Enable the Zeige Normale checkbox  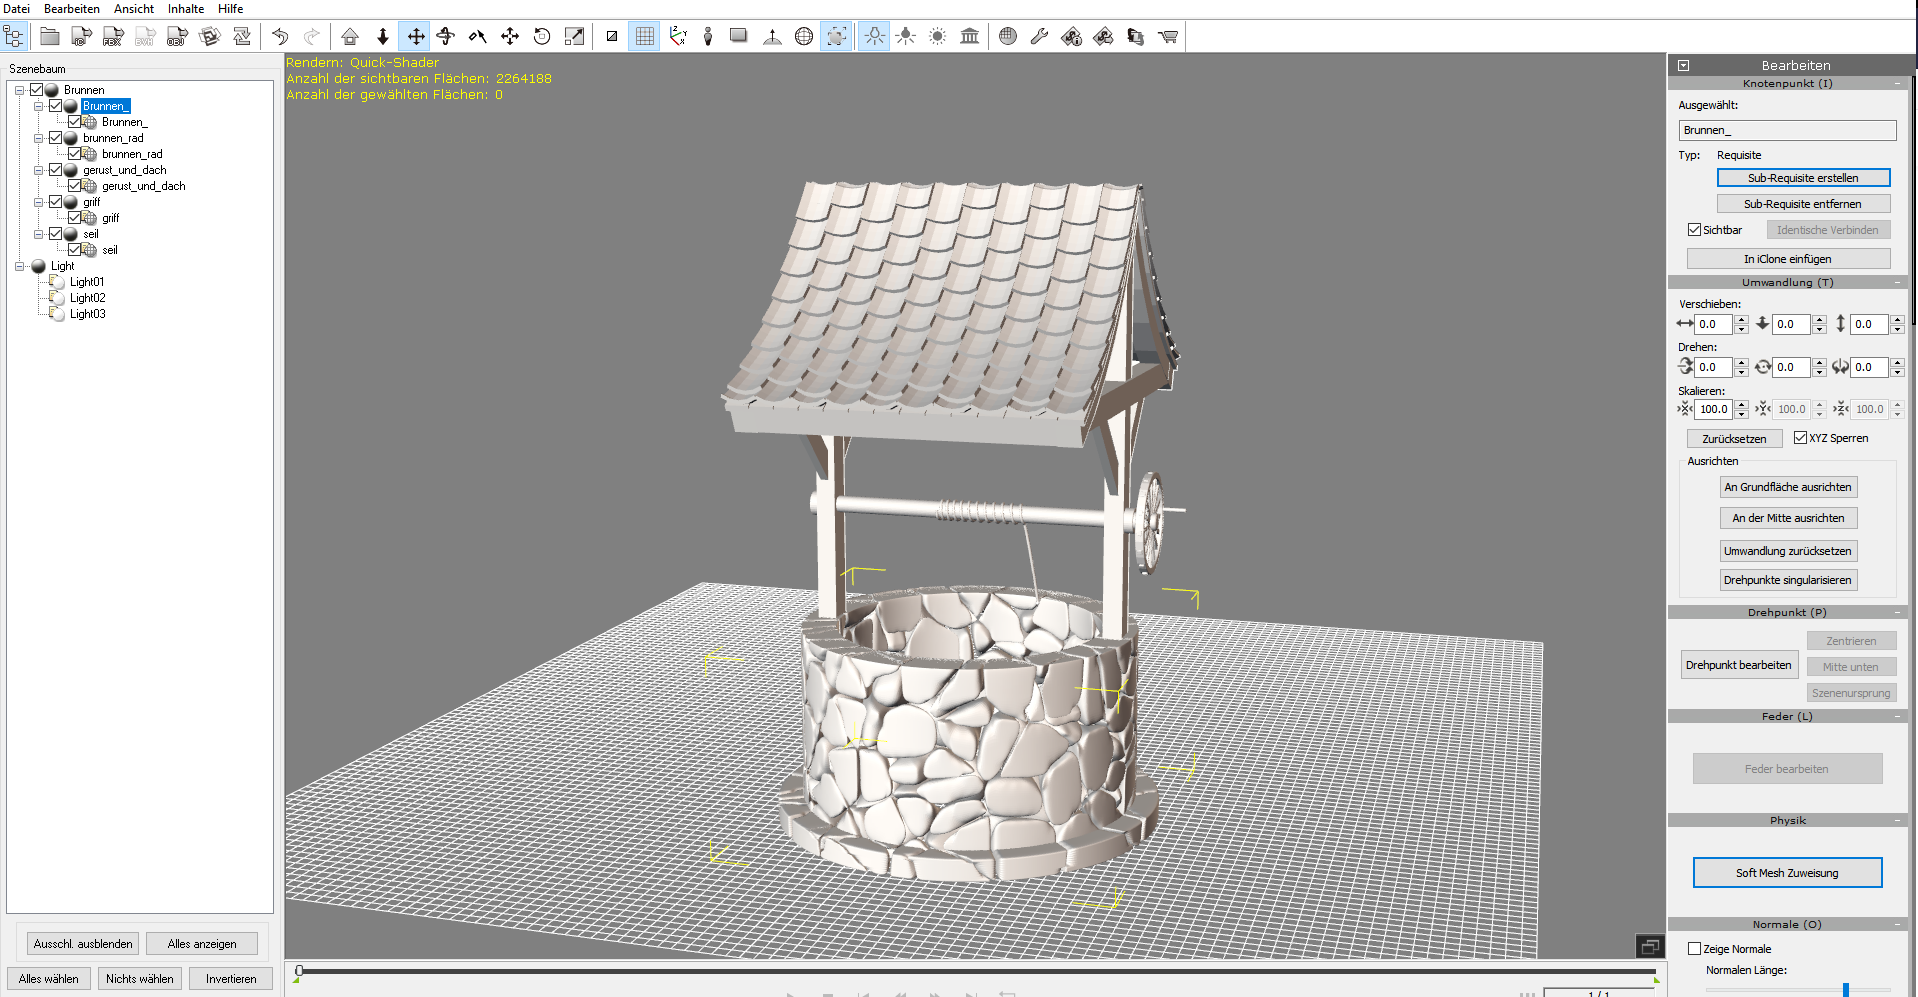click(x=1694, y=949)
